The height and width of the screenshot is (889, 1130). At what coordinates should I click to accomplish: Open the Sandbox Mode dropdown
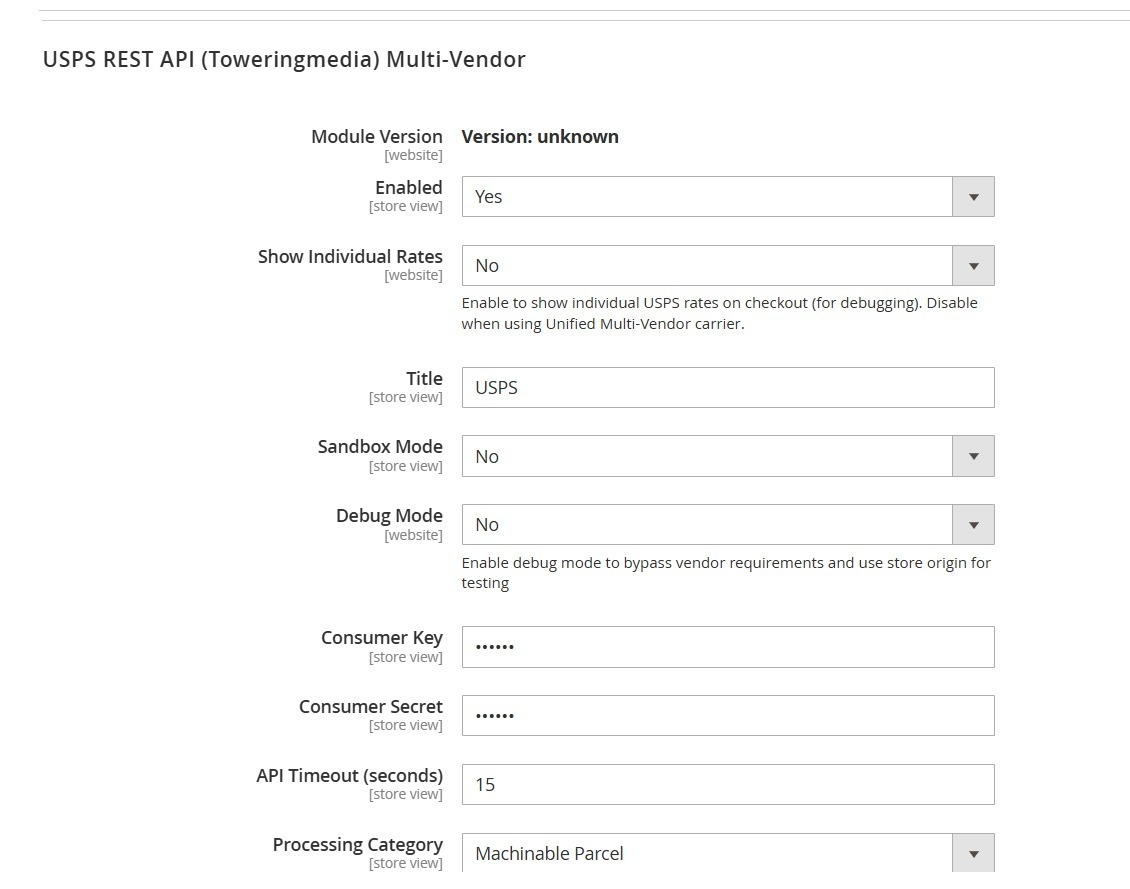pos(728,456)
